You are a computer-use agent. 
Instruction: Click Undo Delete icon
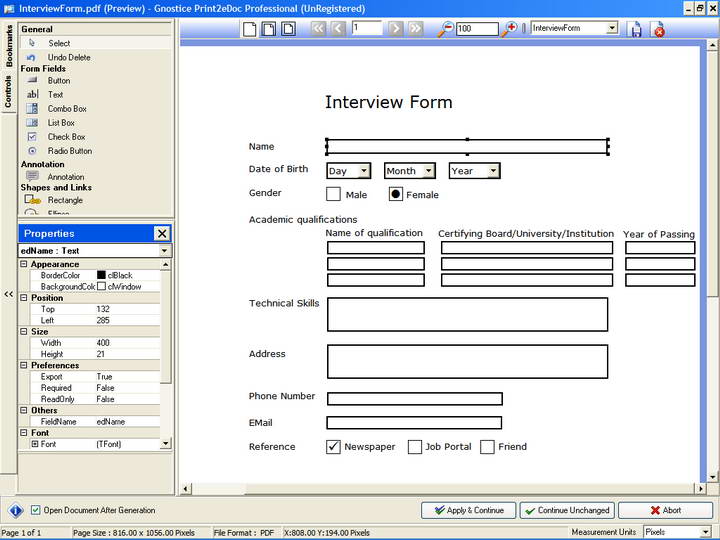tap(31, 57)
